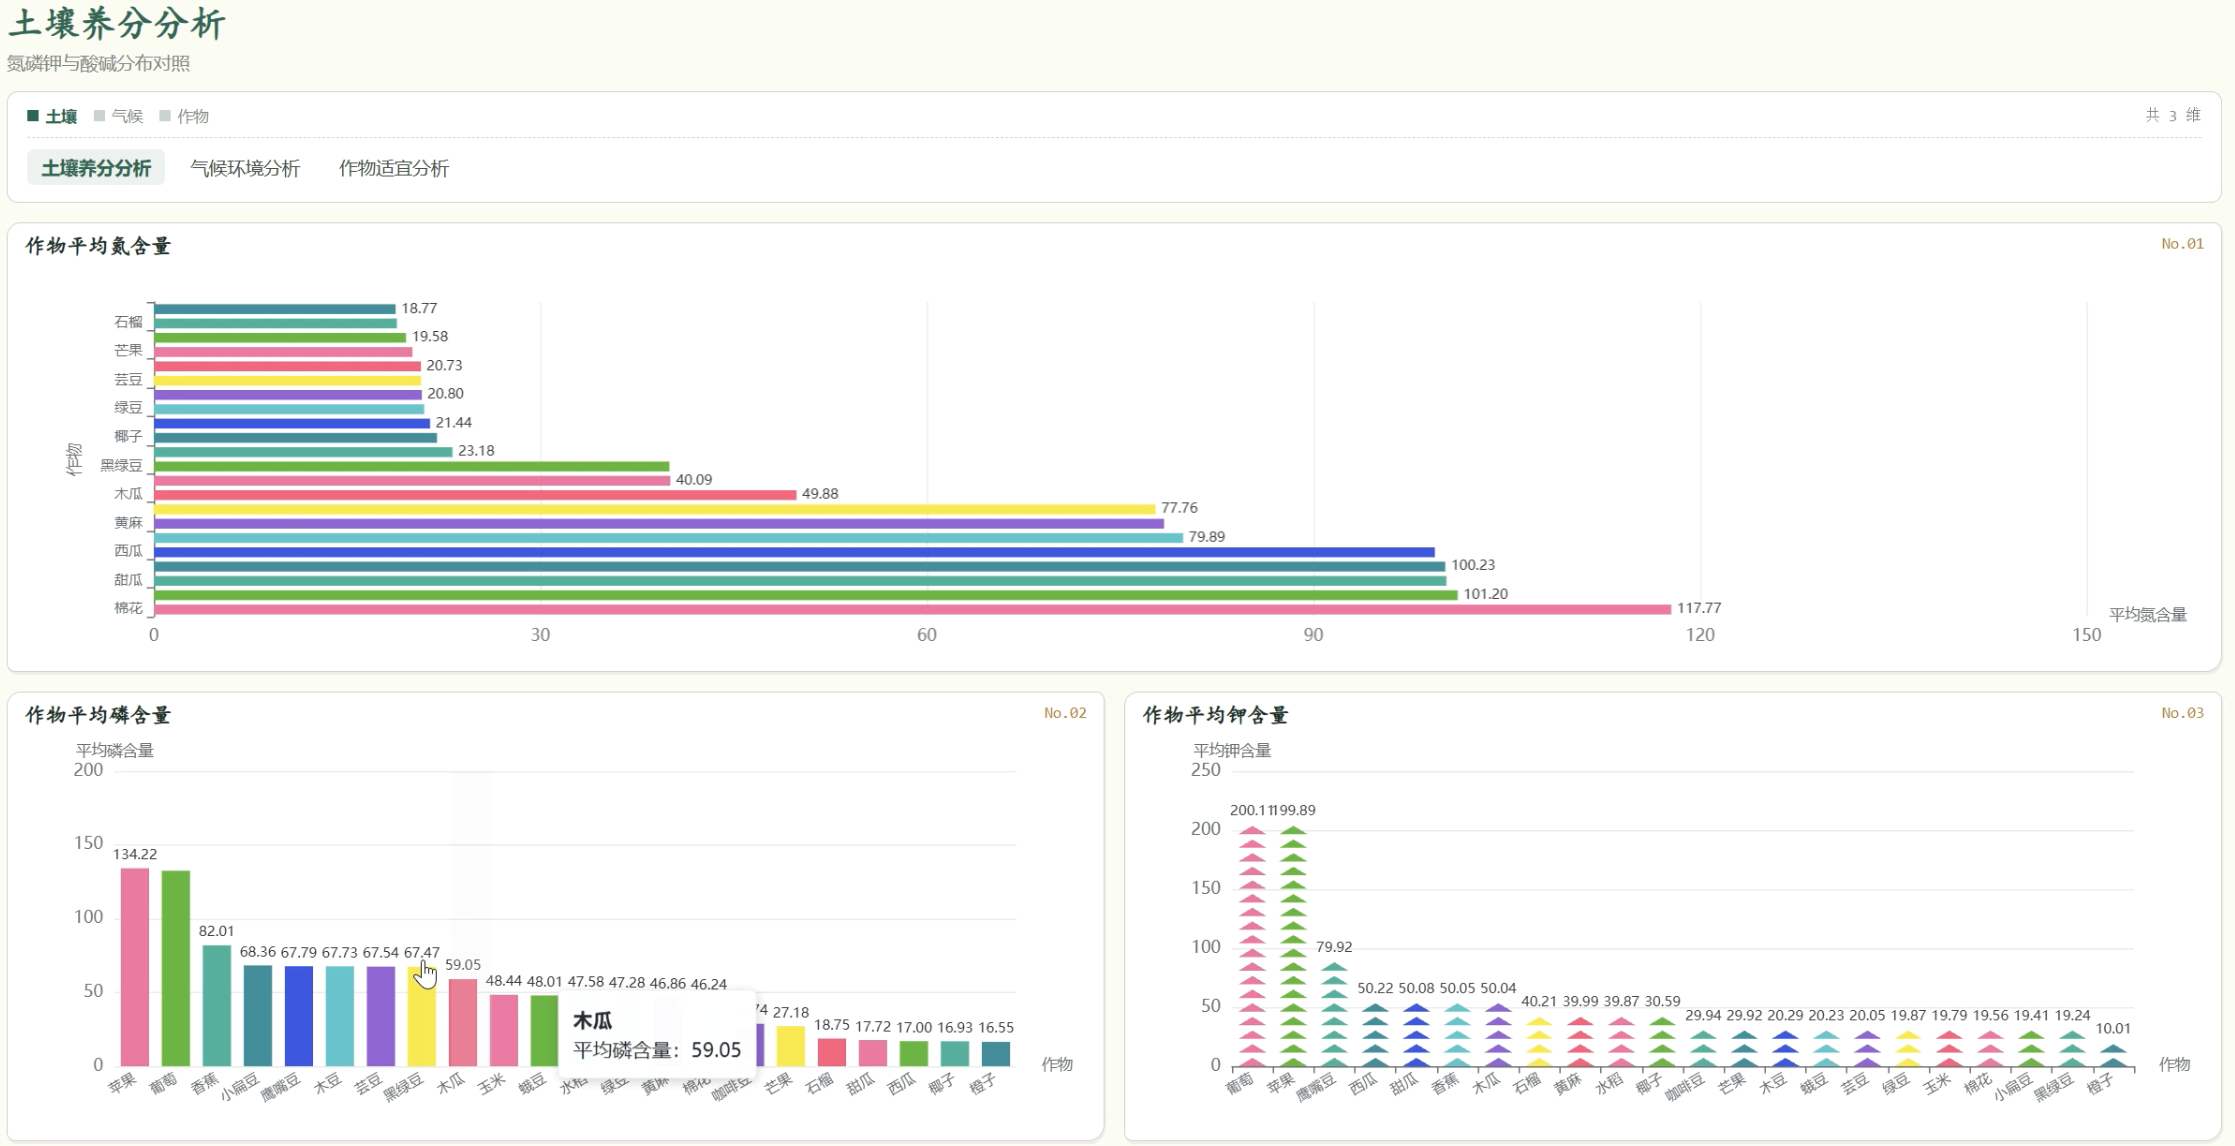Click the 西瓜 potassium triangle column
This screenshot has height=1146, width=2235.
point(1375,1036)
